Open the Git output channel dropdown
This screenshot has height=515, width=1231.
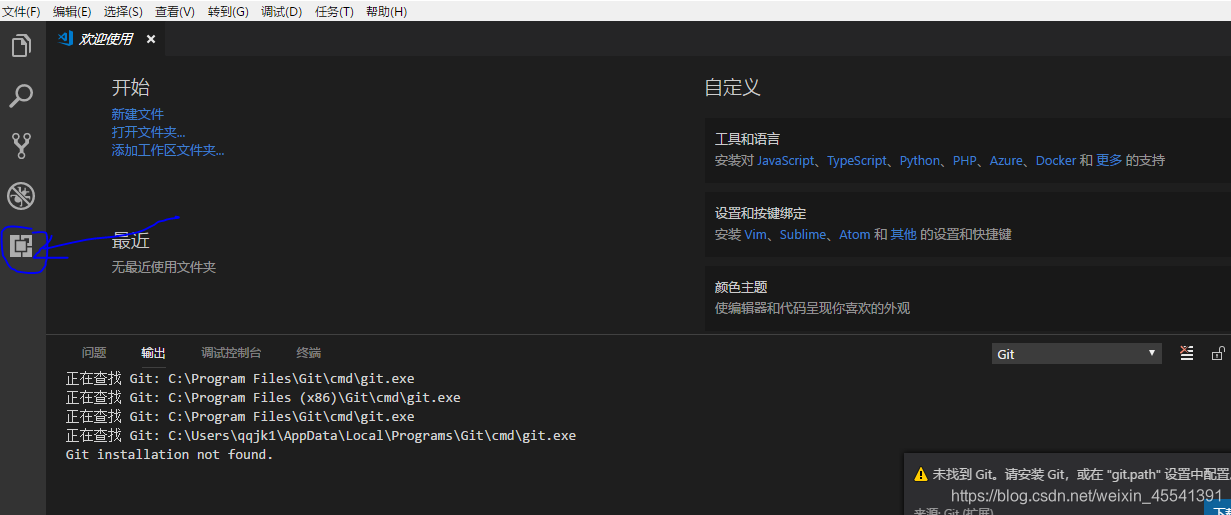coord(1076,354)
